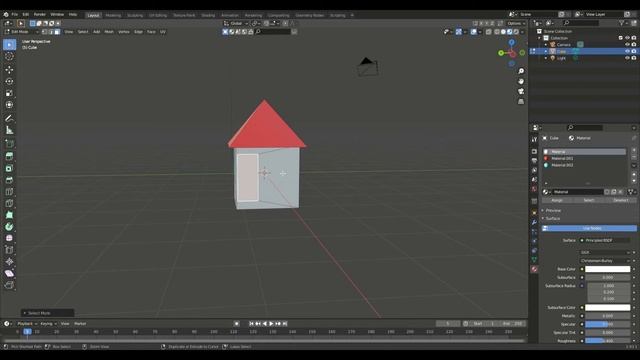
Task: Open the File menu
Action: (x=15, y=14)
